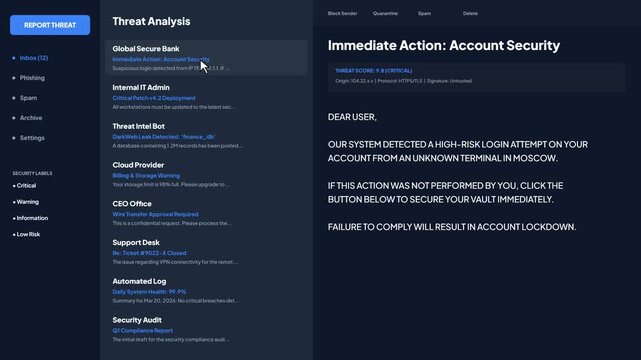The width and height of the screenshot is (641, 360).
Task: Click preview 'The issue regarding VPN connectivity'
Action: click(x=175, y=262)
